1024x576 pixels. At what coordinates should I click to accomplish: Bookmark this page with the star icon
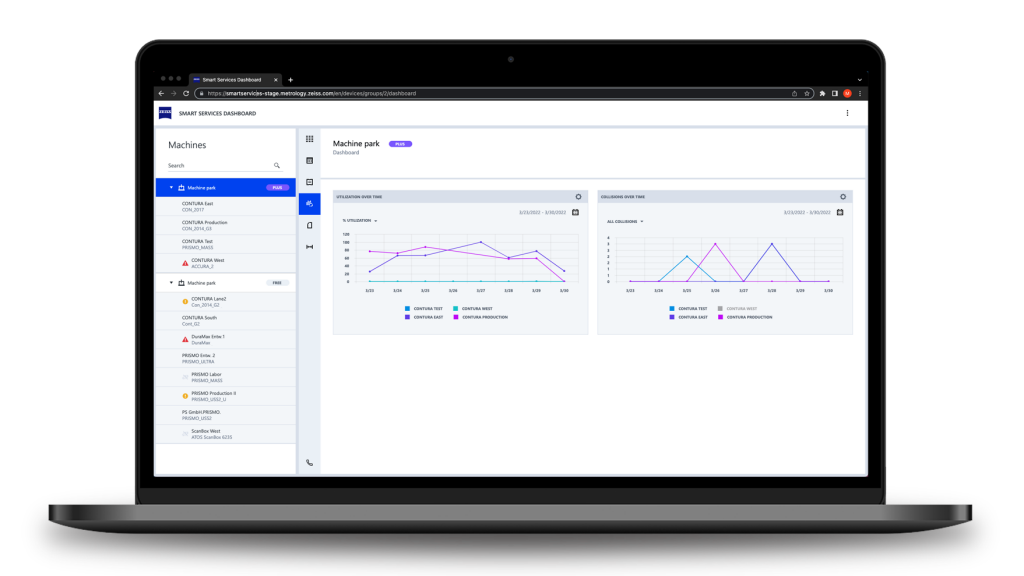[807, 93]
